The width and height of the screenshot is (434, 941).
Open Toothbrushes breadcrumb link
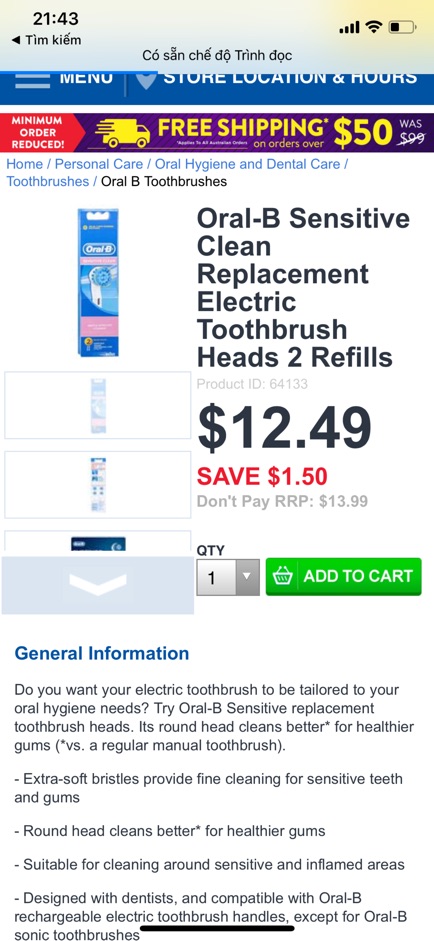coord(47,181)
